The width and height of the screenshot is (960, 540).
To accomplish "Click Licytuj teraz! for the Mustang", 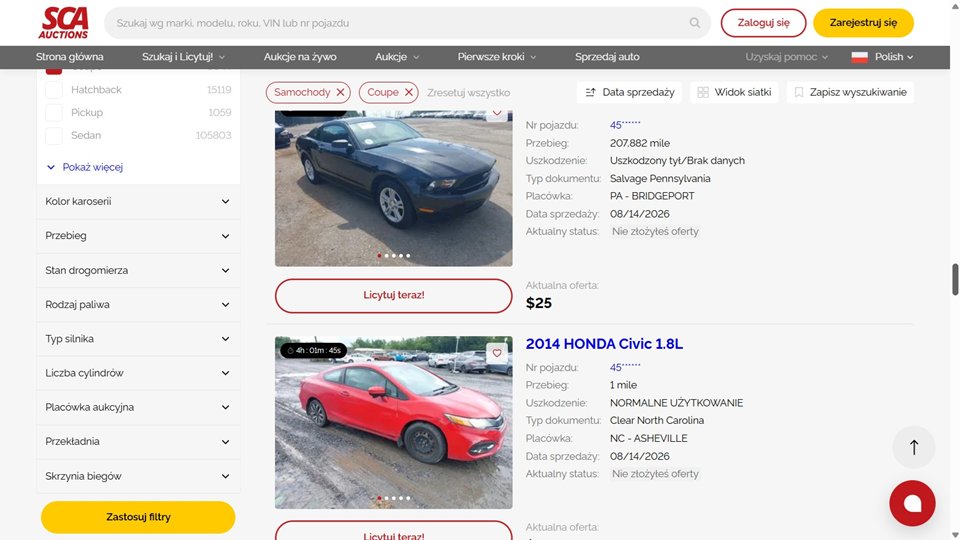I will coord(394,295).
